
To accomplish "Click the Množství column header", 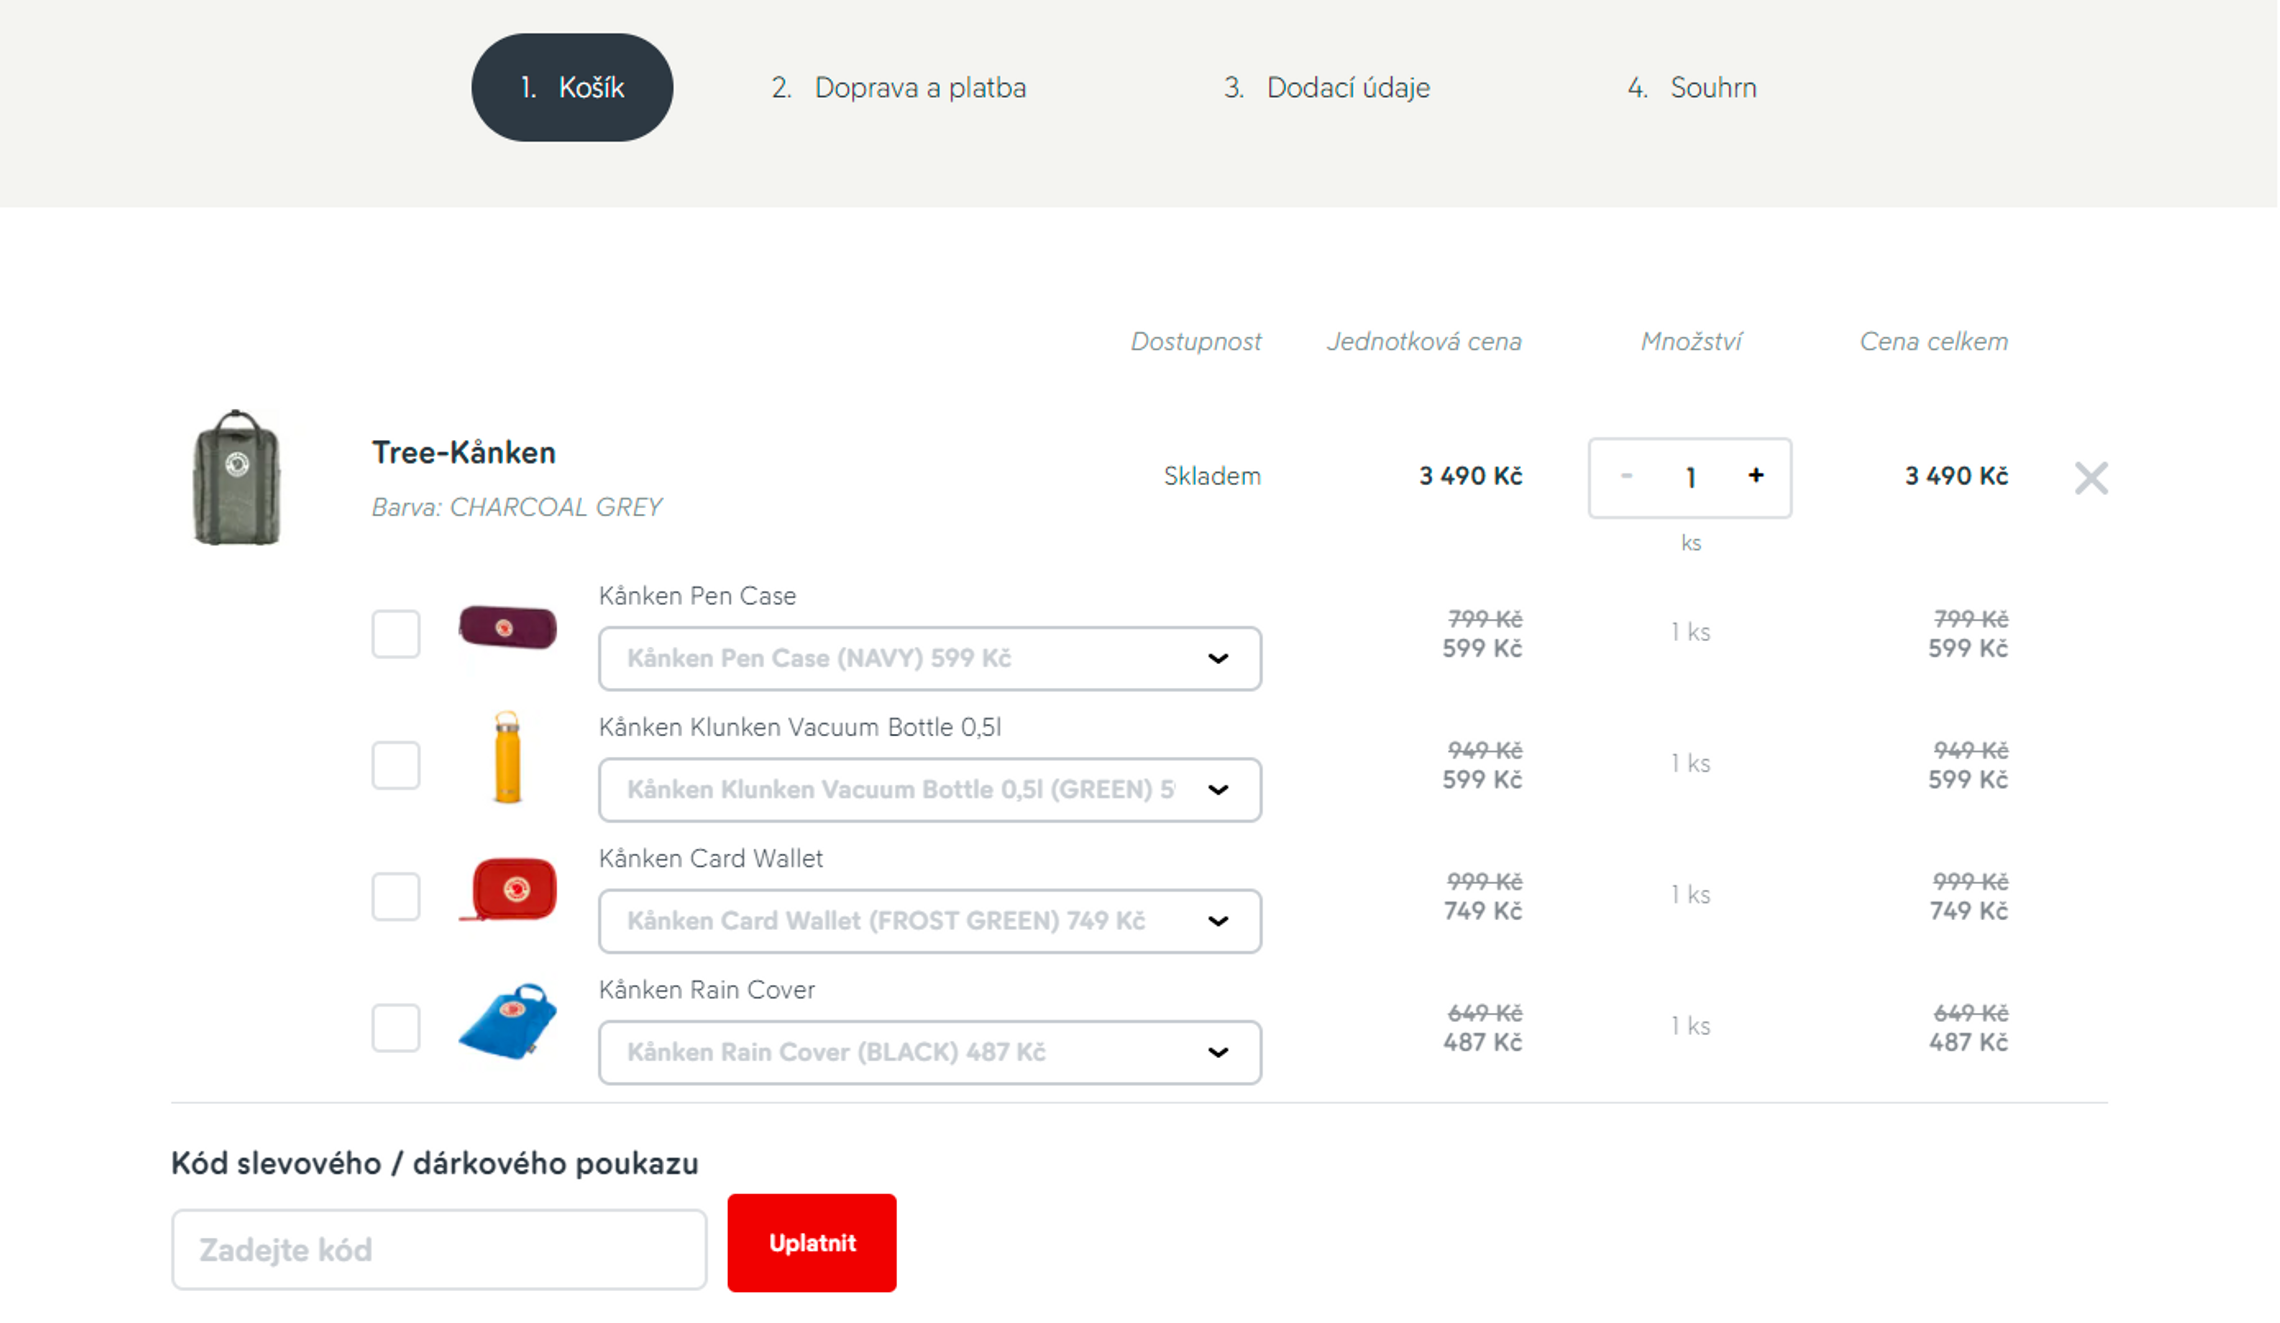I will point(1691,342).
